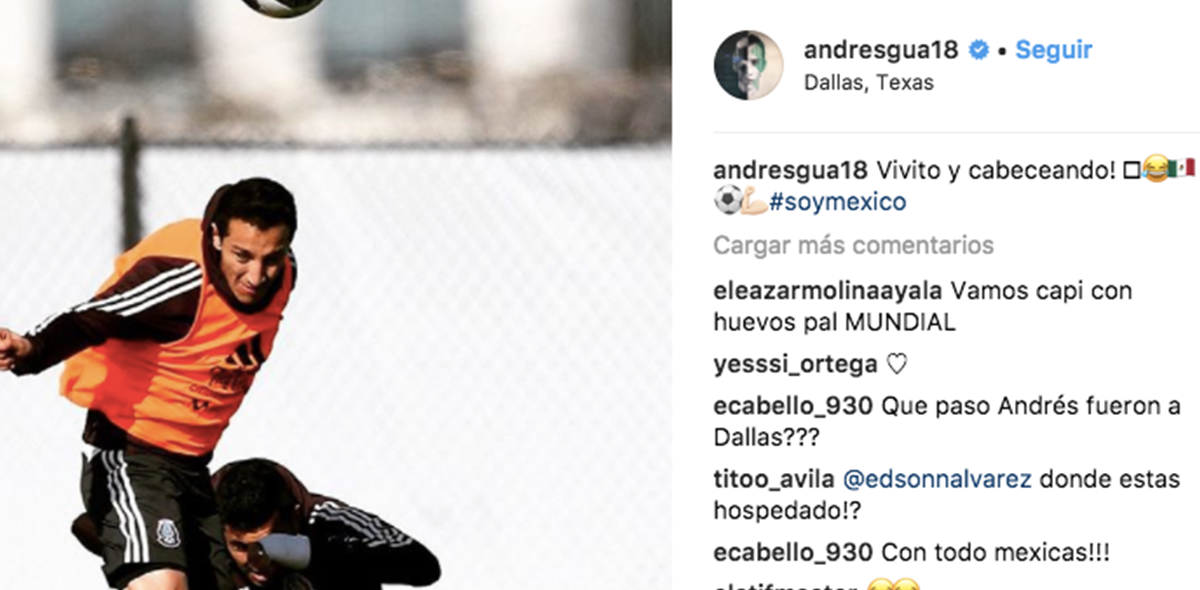View titoo_avila commenter profile
The height and width of the screenshot is (590, 1200).
[x=775, y=479]
